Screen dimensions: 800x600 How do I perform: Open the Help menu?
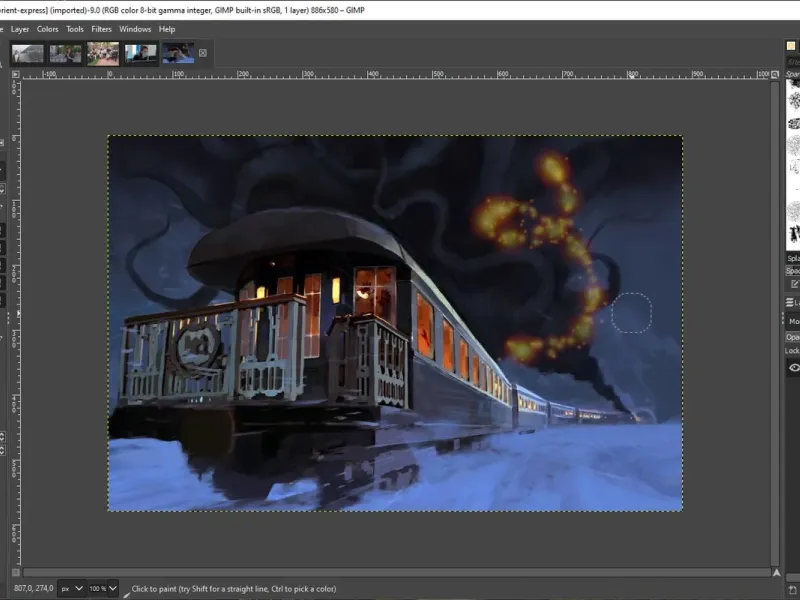click(167, 29)
